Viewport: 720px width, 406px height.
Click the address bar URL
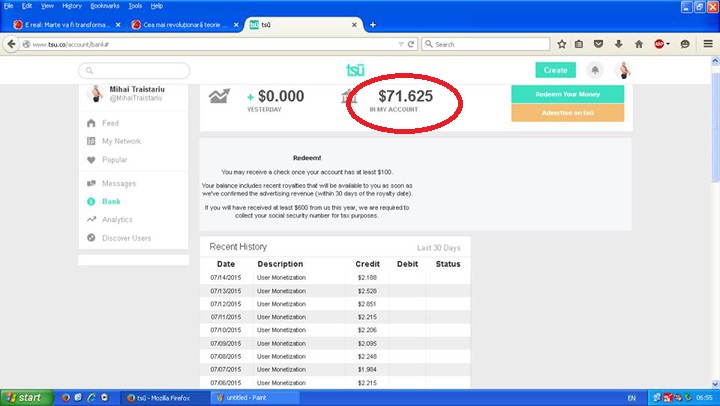point(70,45)
